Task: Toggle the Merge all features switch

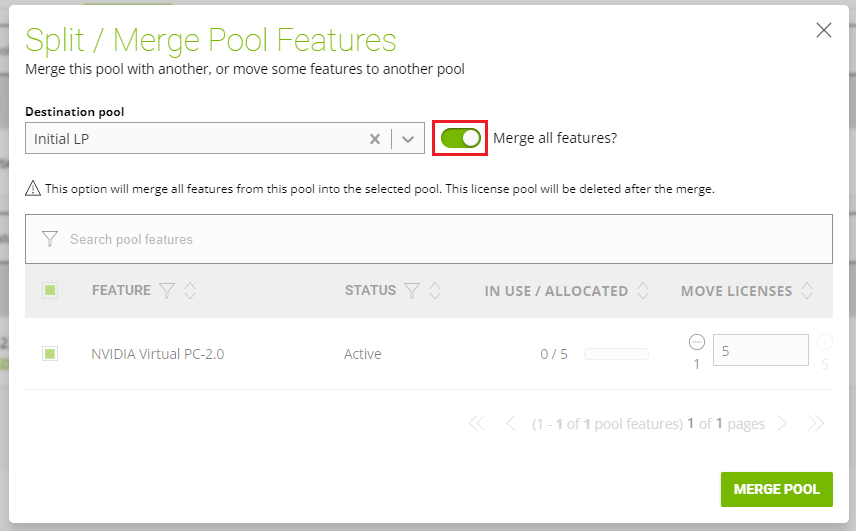Action: pyautogui.click(x=460, y=138)
